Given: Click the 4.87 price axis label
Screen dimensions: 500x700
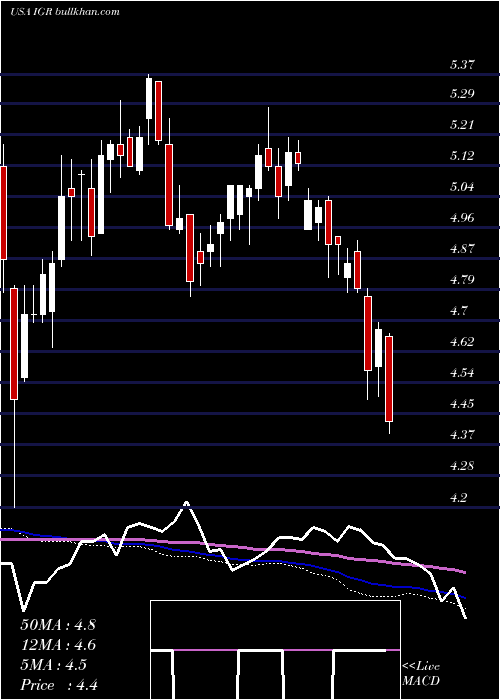Looking at the screenshot, I should [x=462, y=249].
